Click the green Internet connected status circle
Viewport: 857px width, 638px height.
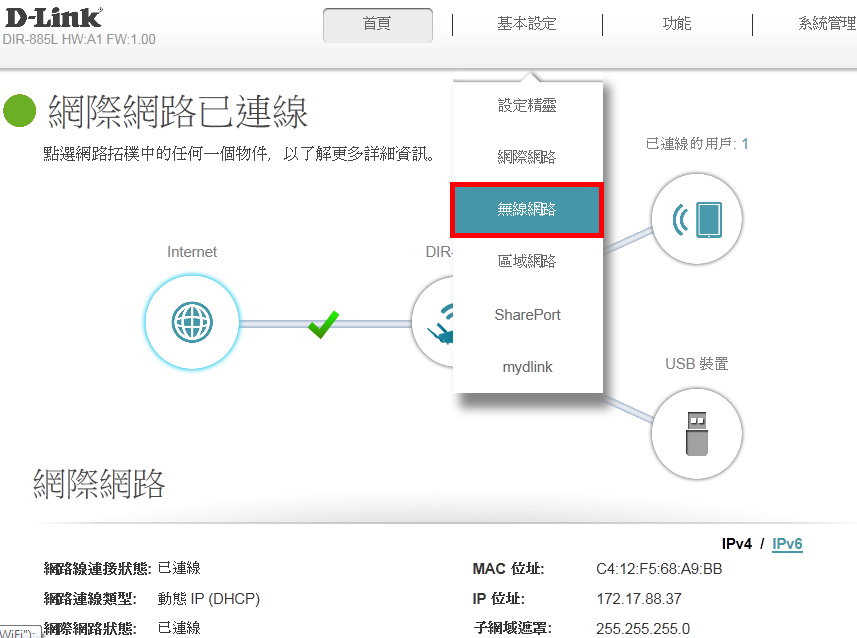click(x=20, y=111)
